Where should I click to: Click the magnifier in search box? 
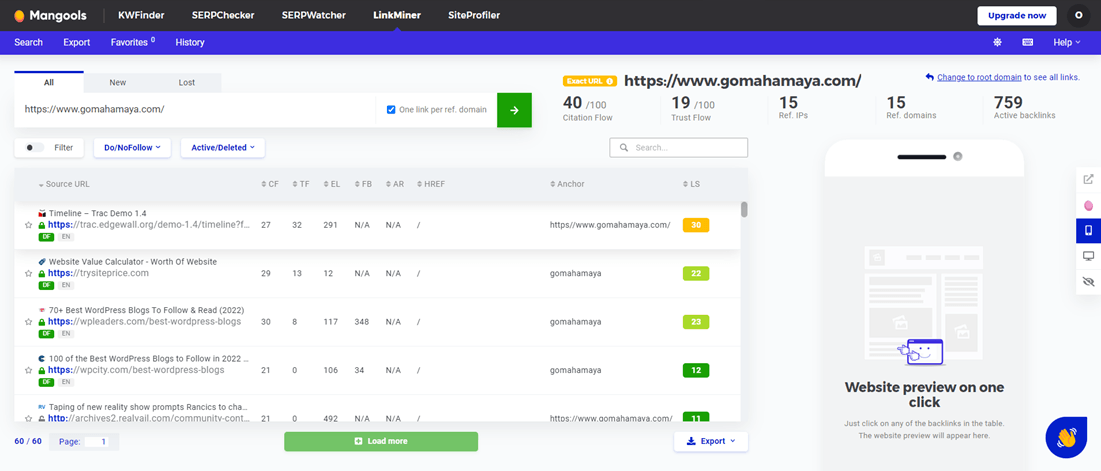(624, 148)
